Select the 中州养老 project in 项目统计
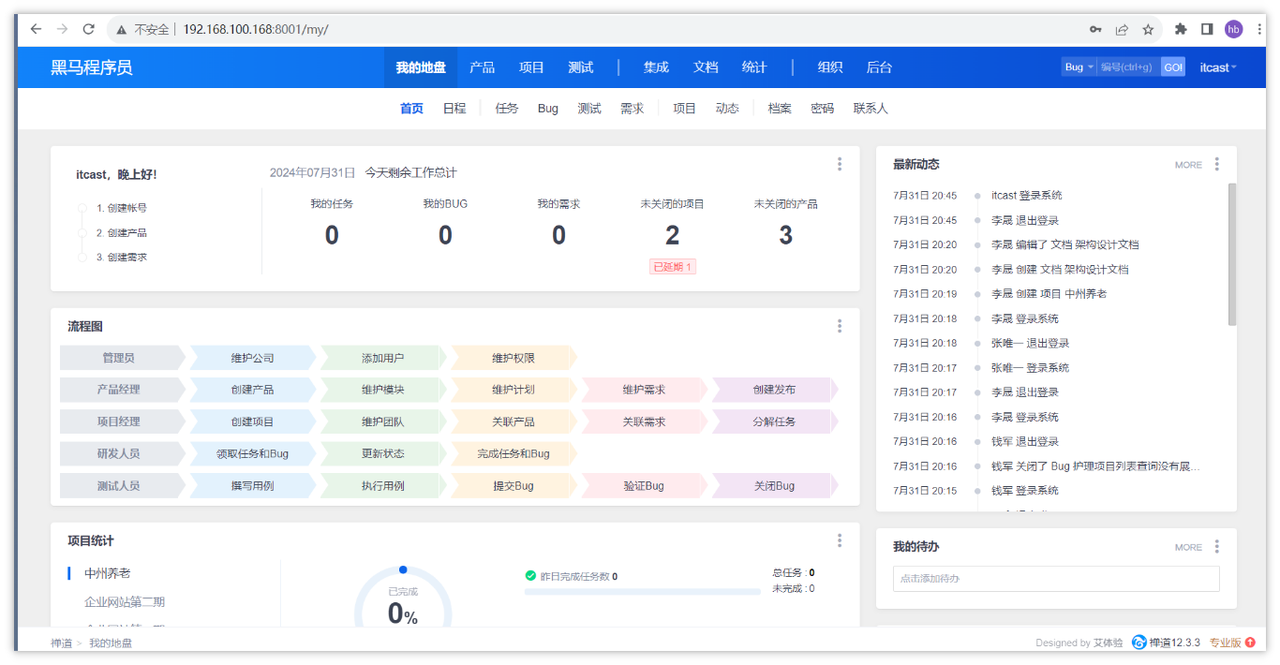The height and width of the screenshot is (665, 1280). [107, 573]
